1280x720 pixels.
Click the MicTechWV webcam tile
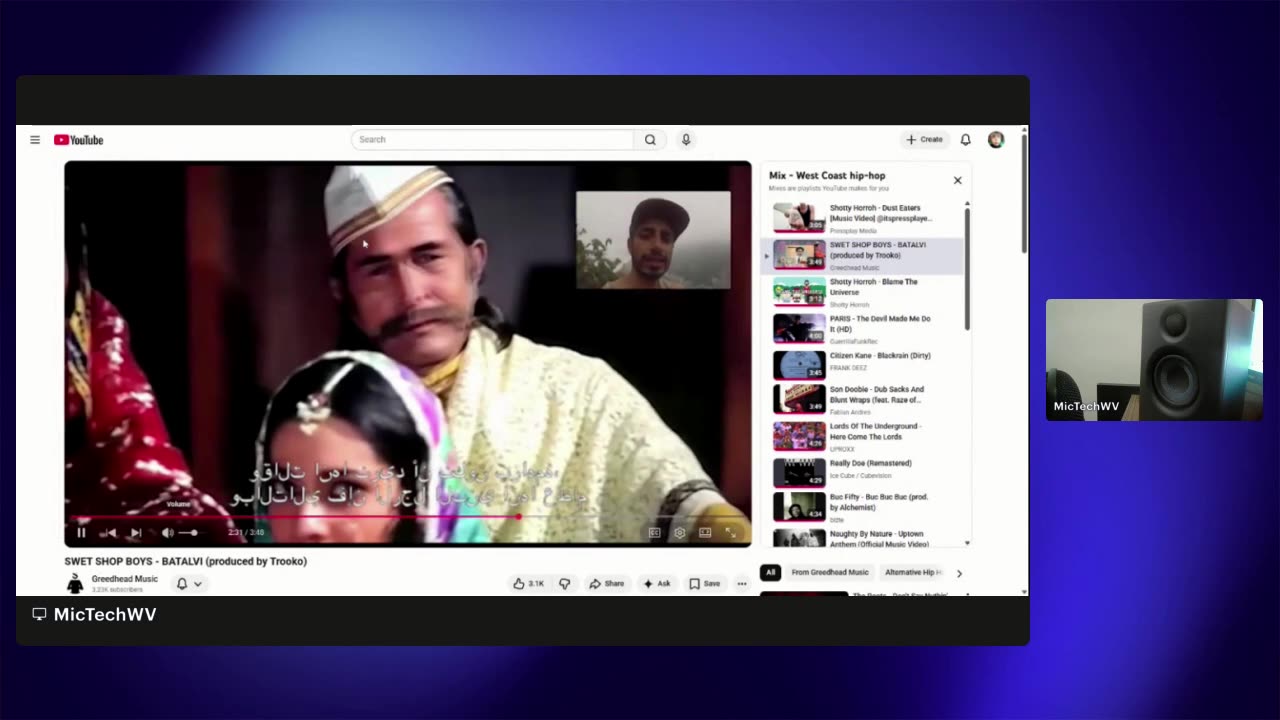tap(1154, 360)
